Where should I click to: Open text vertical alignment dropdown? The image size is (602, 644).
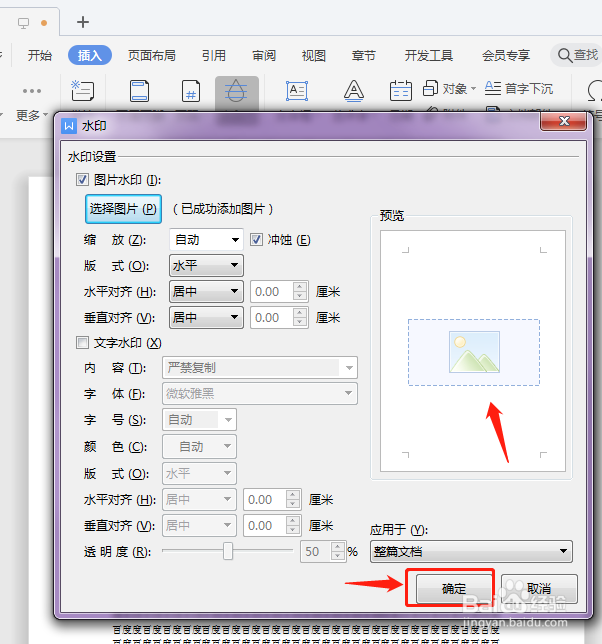coord(199,525)
